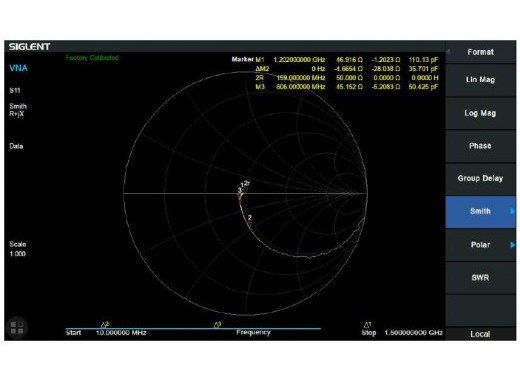Select marker 2 triangle on frequency bar

(105, 324)
